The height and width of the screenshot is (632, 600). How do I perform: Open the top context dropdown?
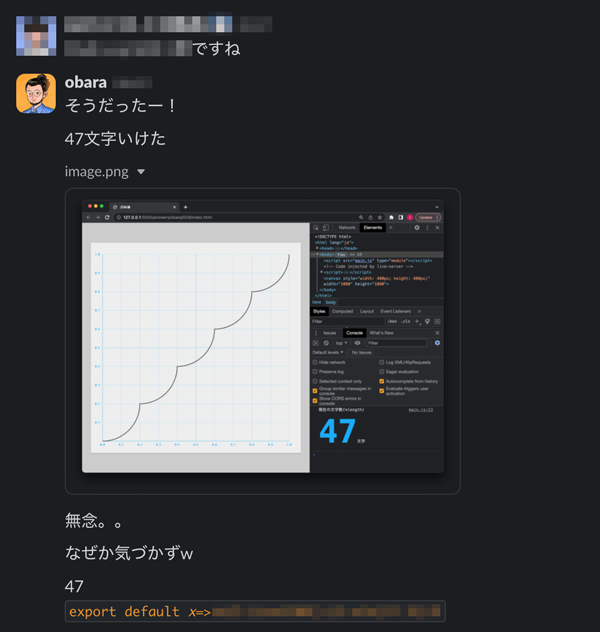tap(341, 343)
